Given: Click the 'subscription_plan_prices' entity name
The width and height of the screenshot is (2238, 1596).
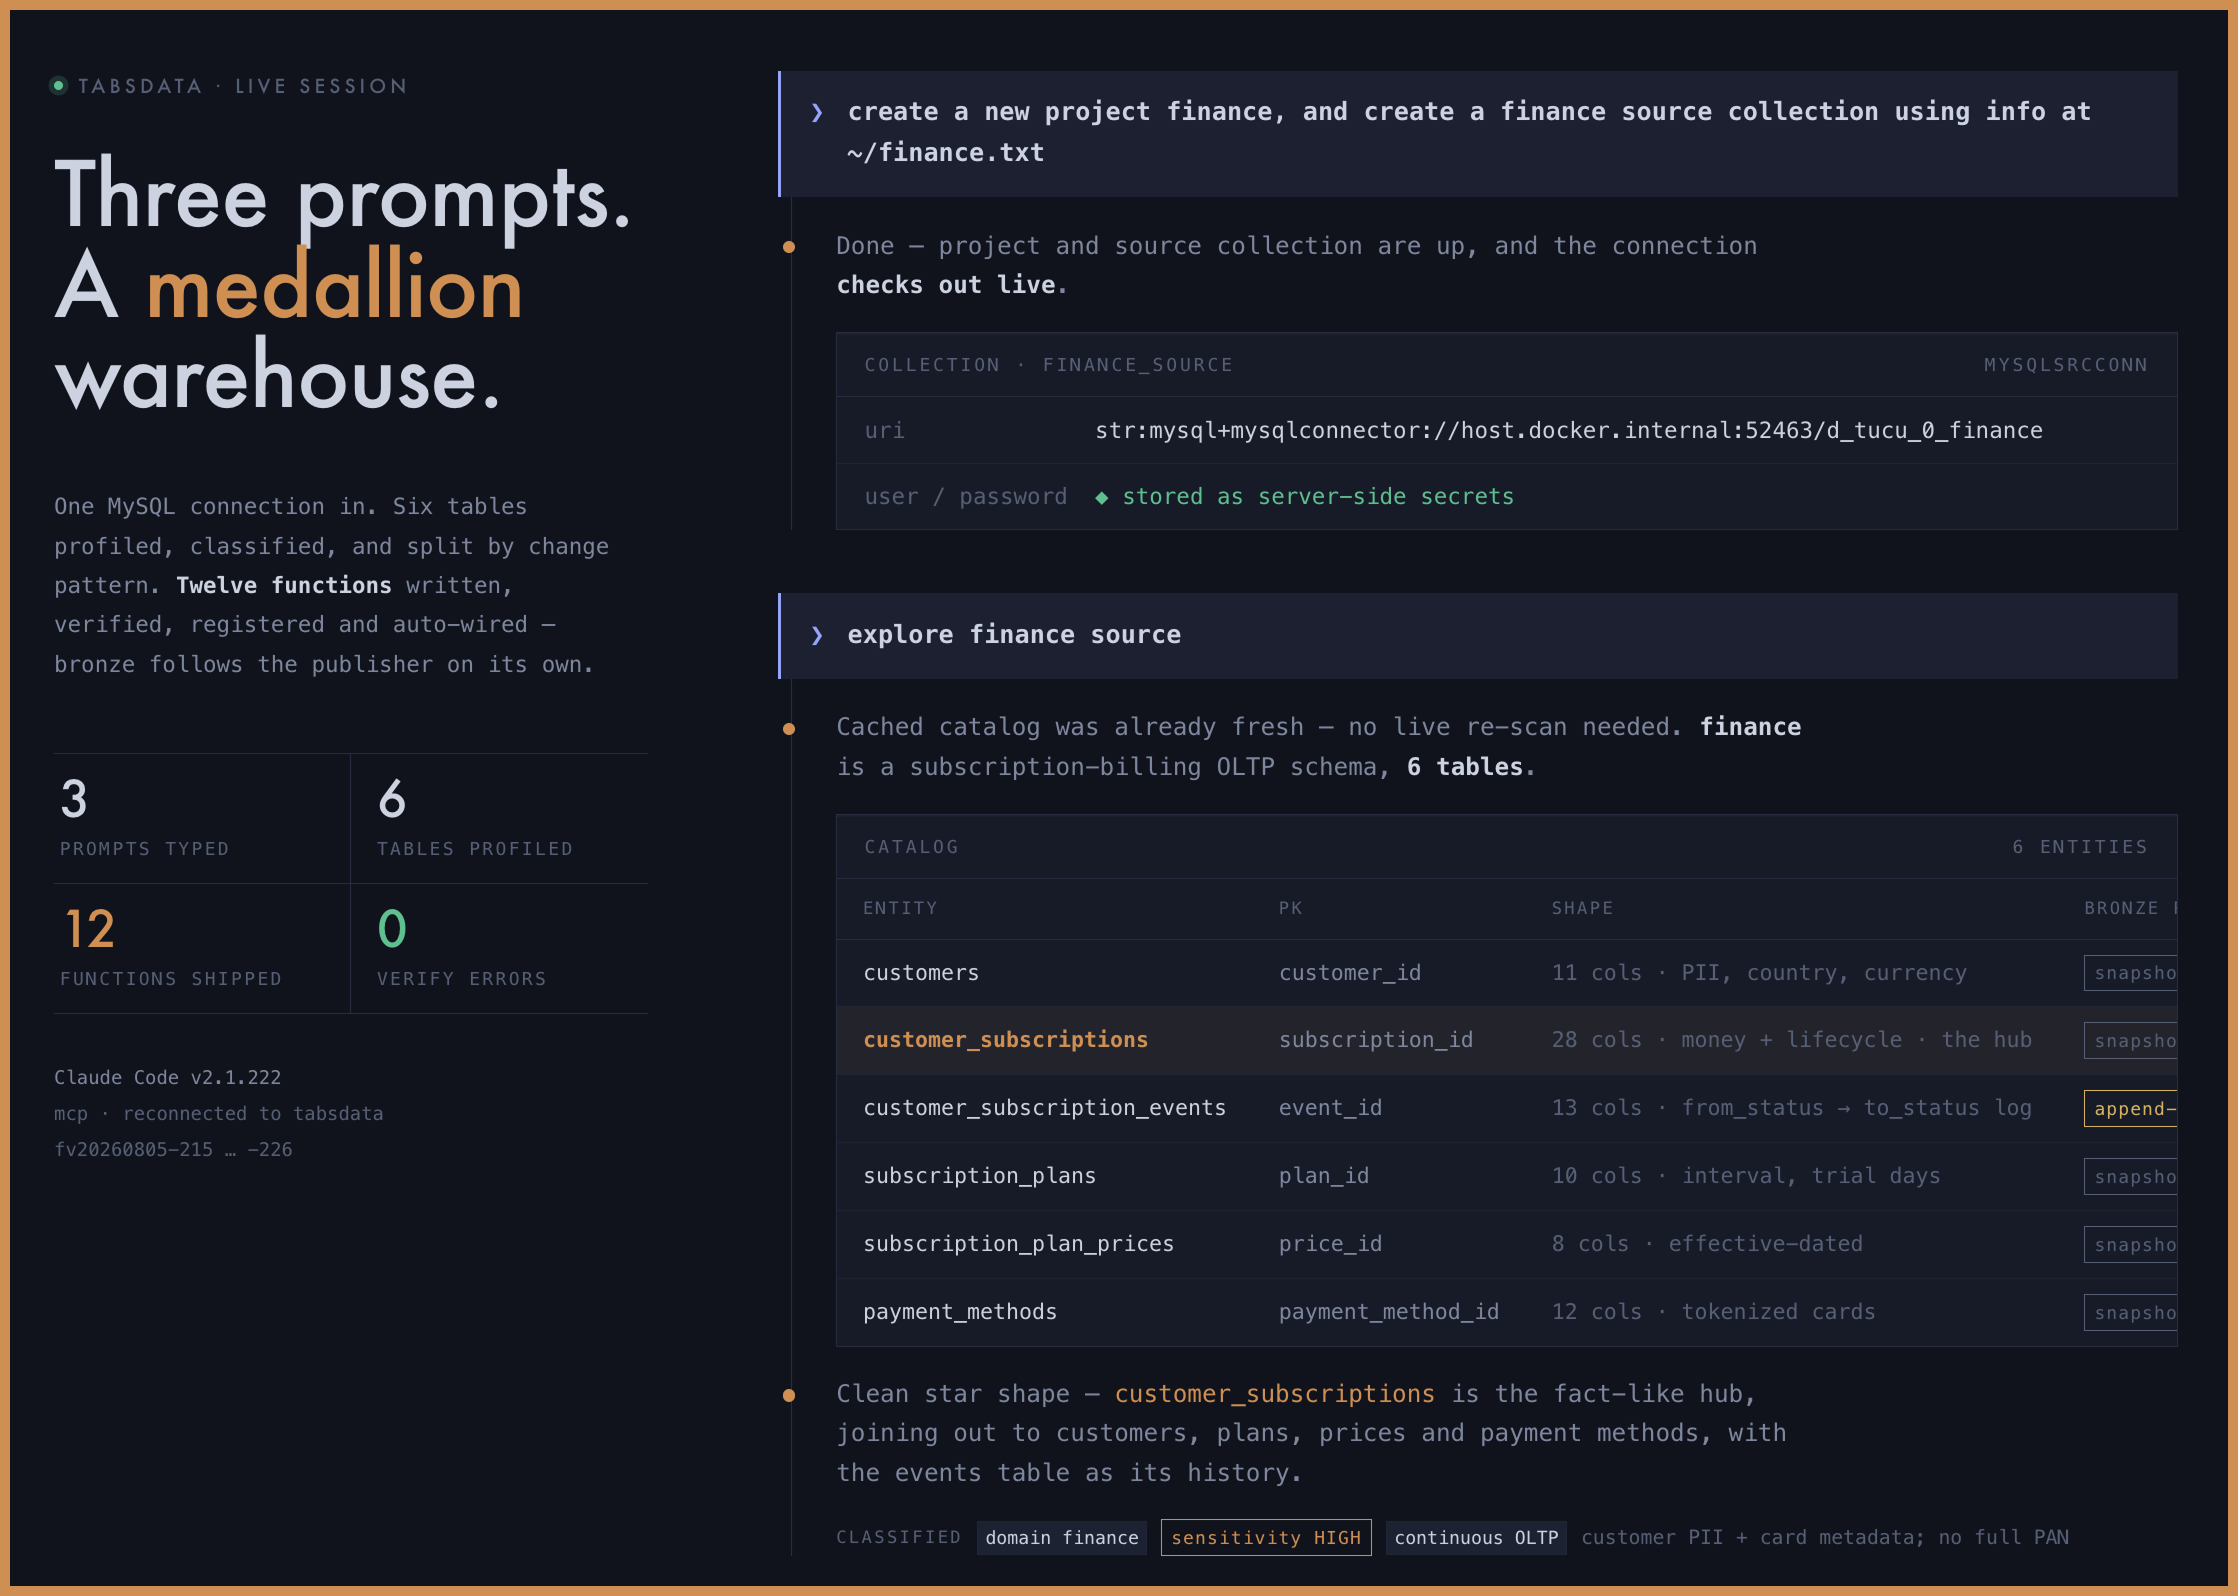Looking at the screenshot, I should (1018, 1244).
